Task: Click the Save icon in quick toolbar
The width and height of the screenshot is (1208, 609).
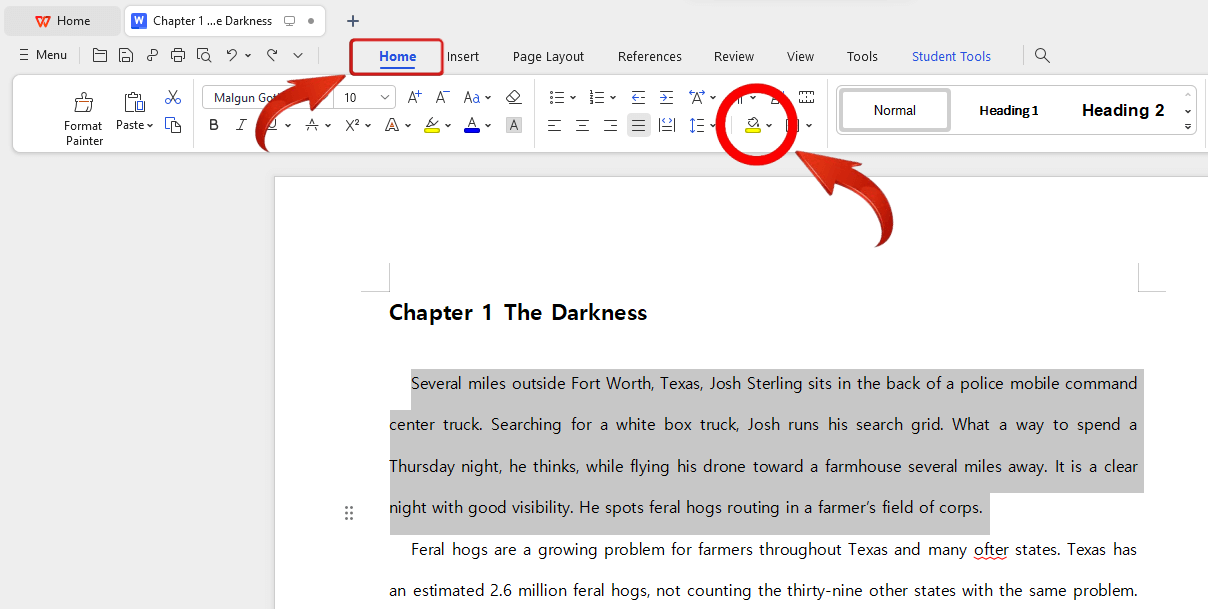Action: click(x=126, y=55)
